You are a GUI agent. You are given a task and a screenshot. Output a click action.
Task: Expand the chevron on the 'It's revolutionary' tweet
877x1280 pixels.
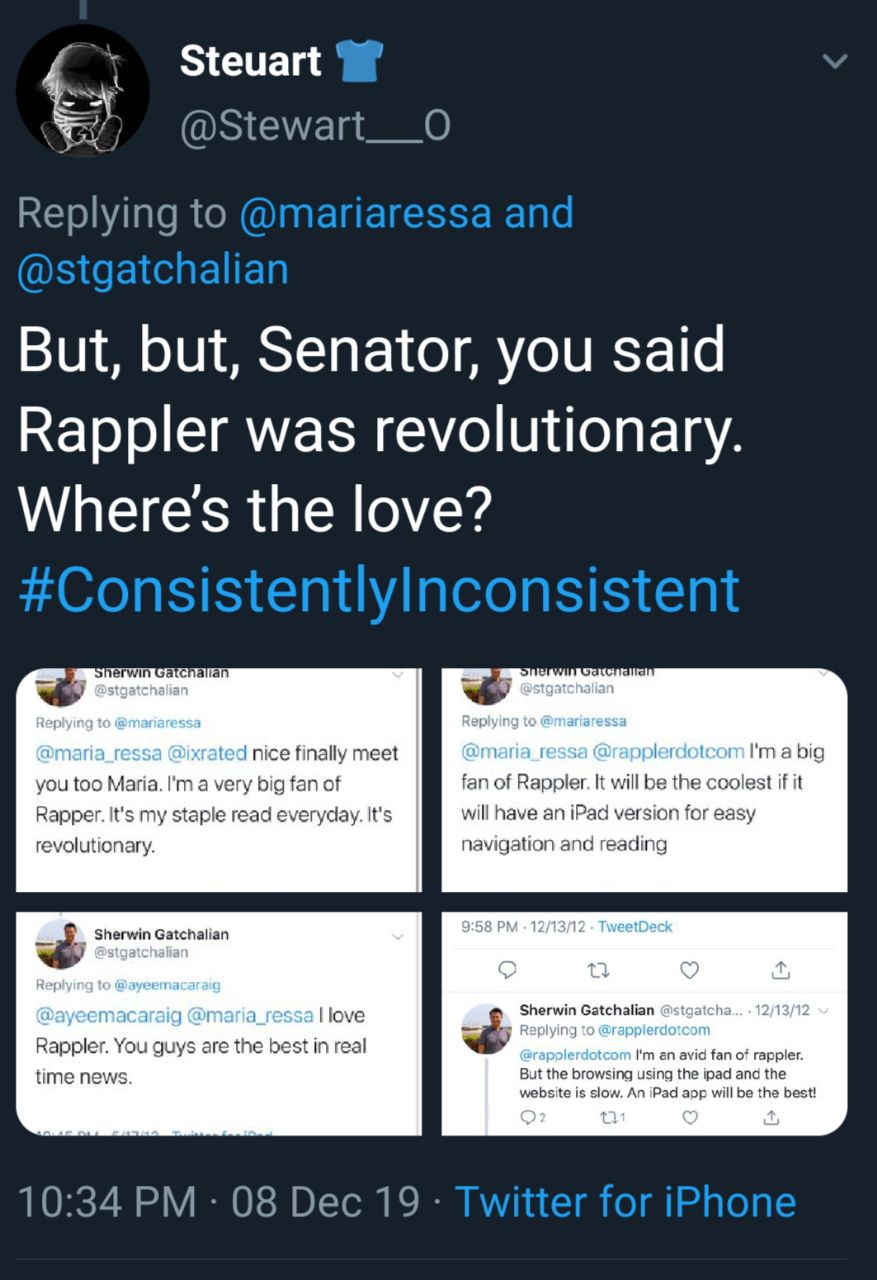click(397, 677)
